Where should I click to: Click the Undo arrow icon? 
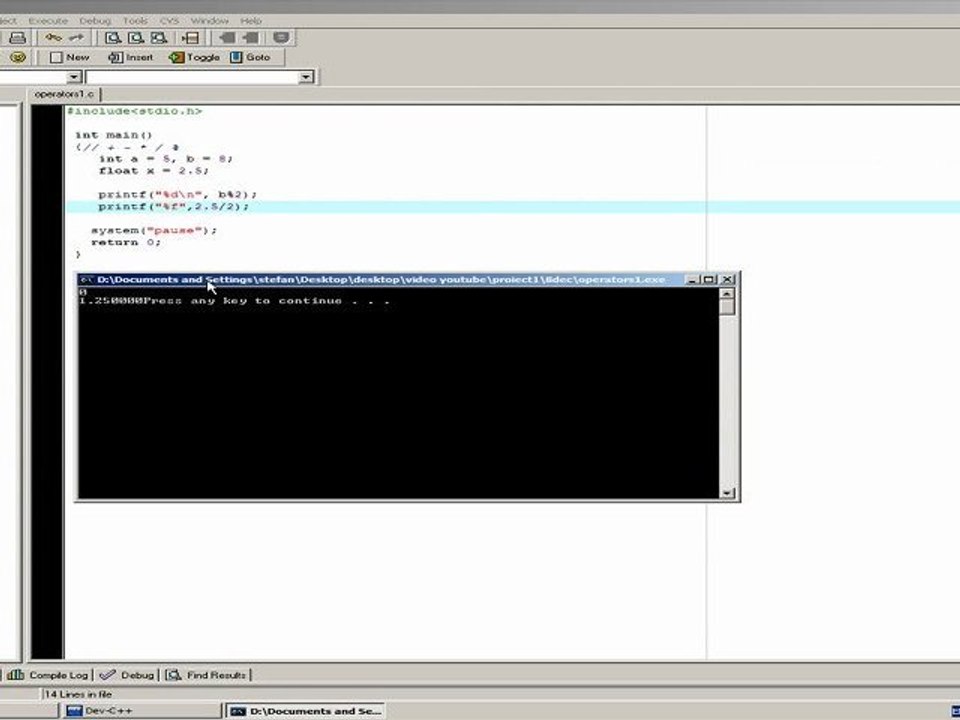point(53,38)
